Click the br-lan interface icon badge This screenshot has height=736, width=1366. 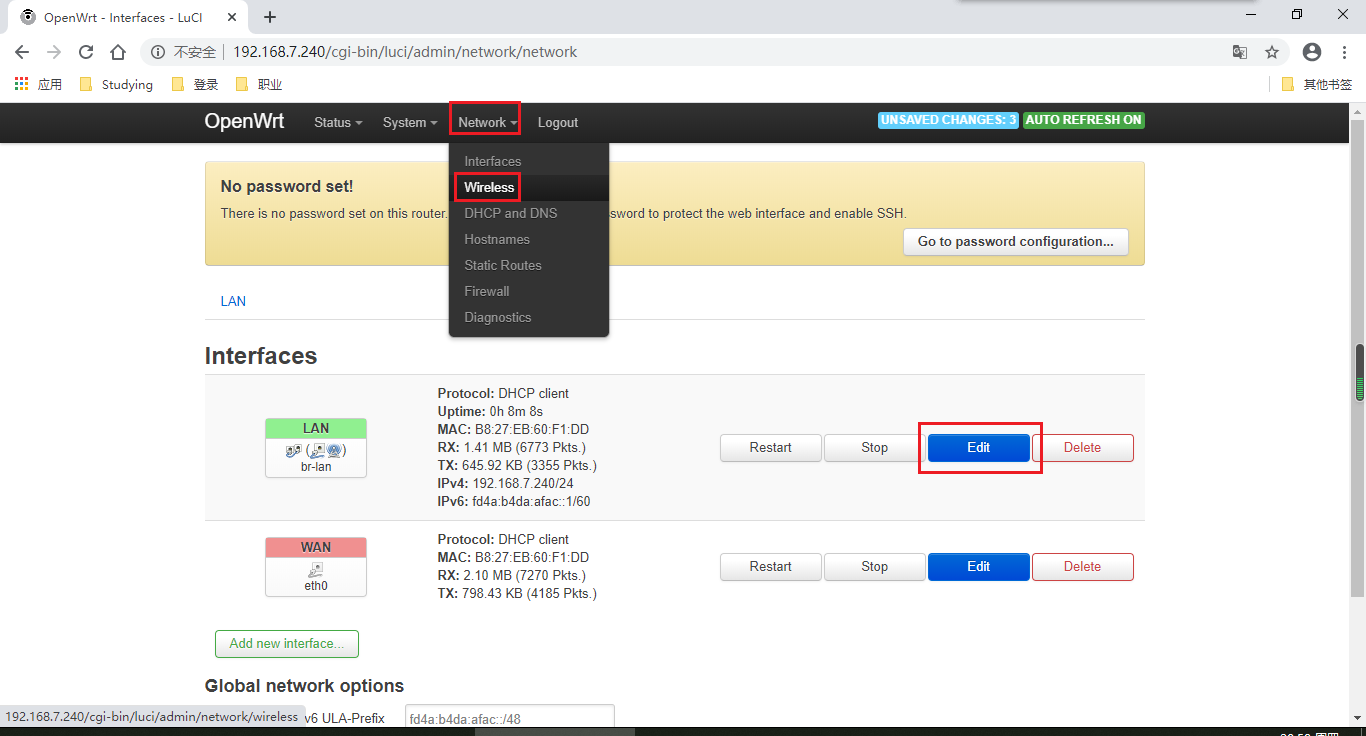pos(316,451)
